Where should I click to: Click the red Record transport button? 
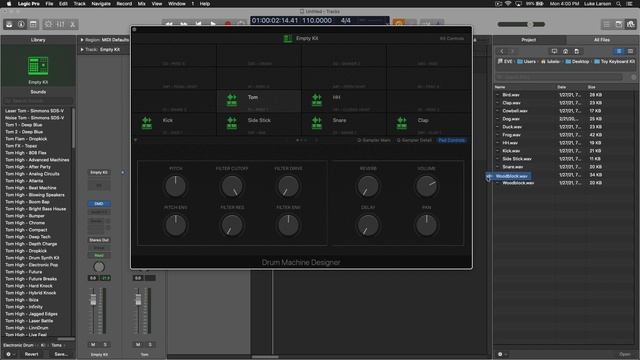228,24
